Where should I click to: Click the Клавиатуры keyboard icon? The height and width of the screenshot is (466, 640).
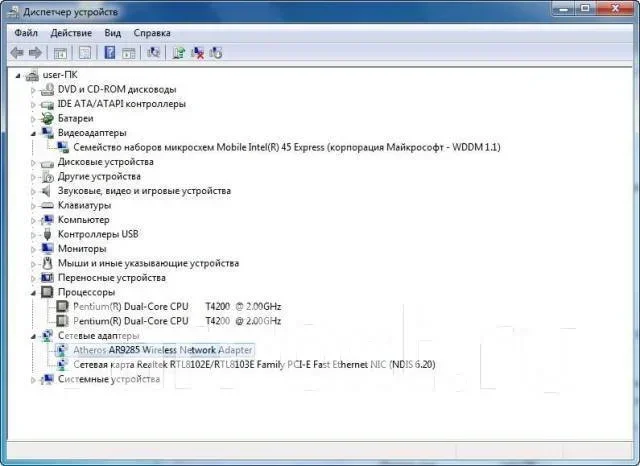(x=47, y=205)
